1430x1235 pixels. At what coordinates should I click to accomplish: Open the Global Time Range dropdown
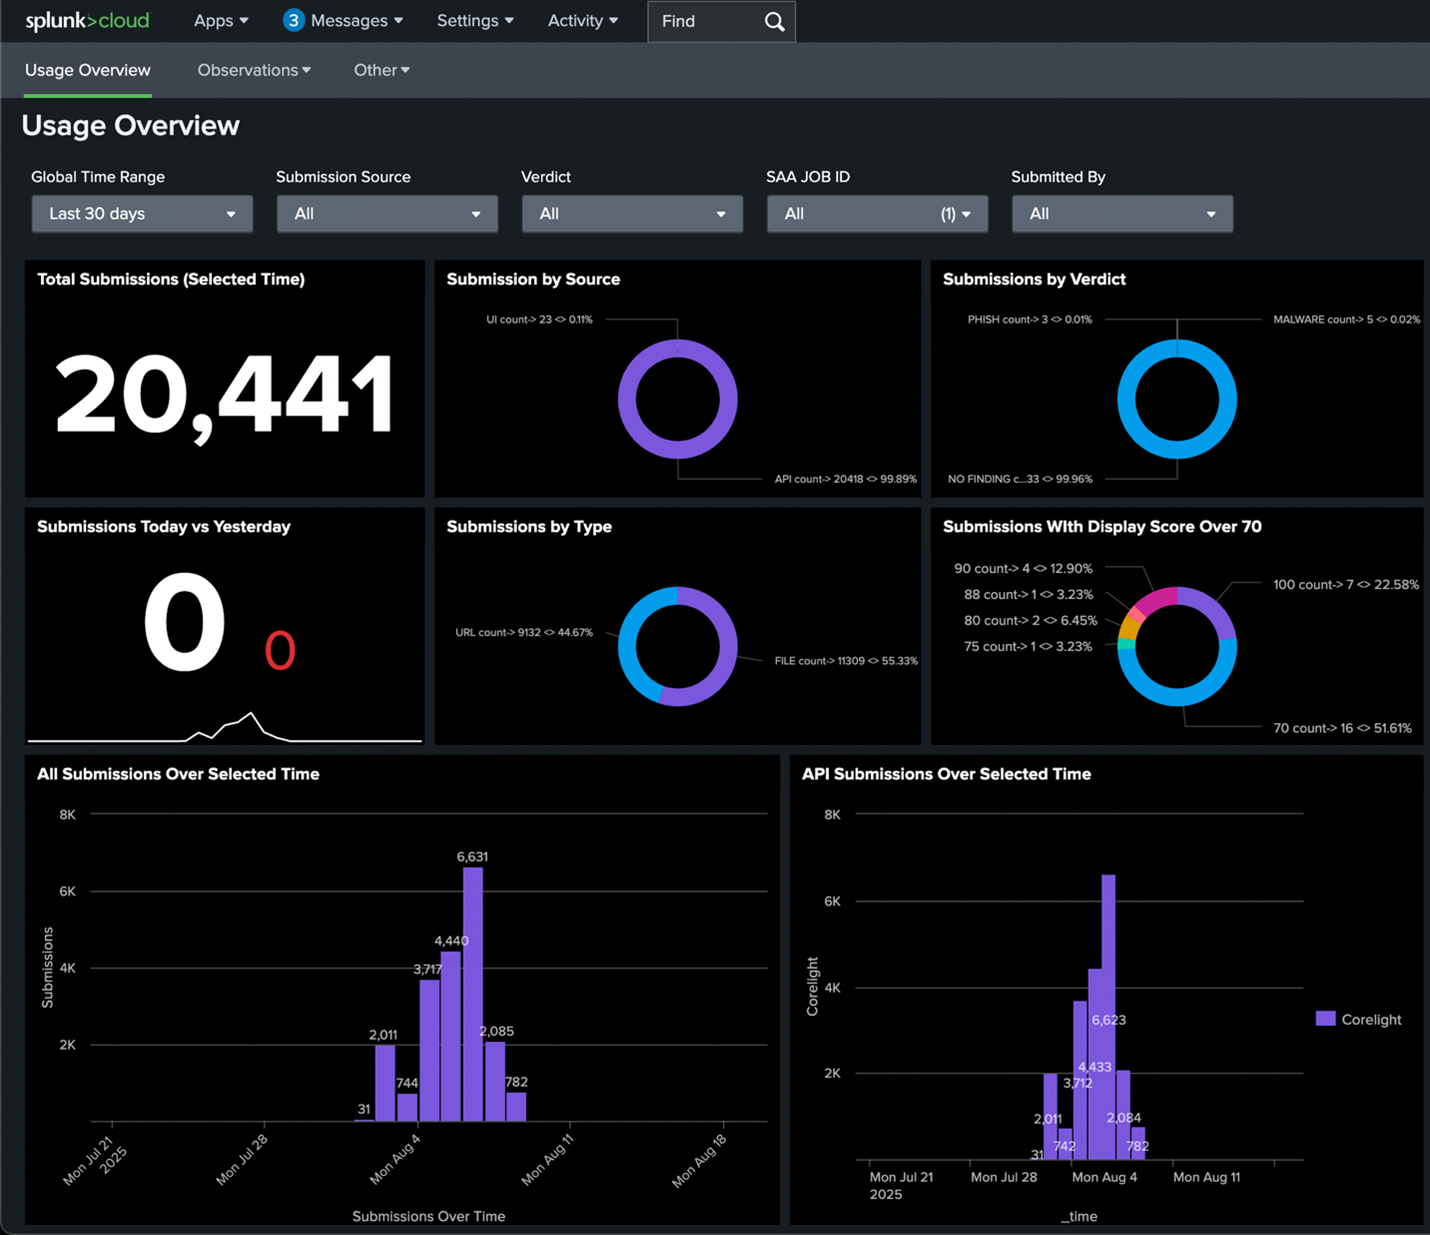142,214
